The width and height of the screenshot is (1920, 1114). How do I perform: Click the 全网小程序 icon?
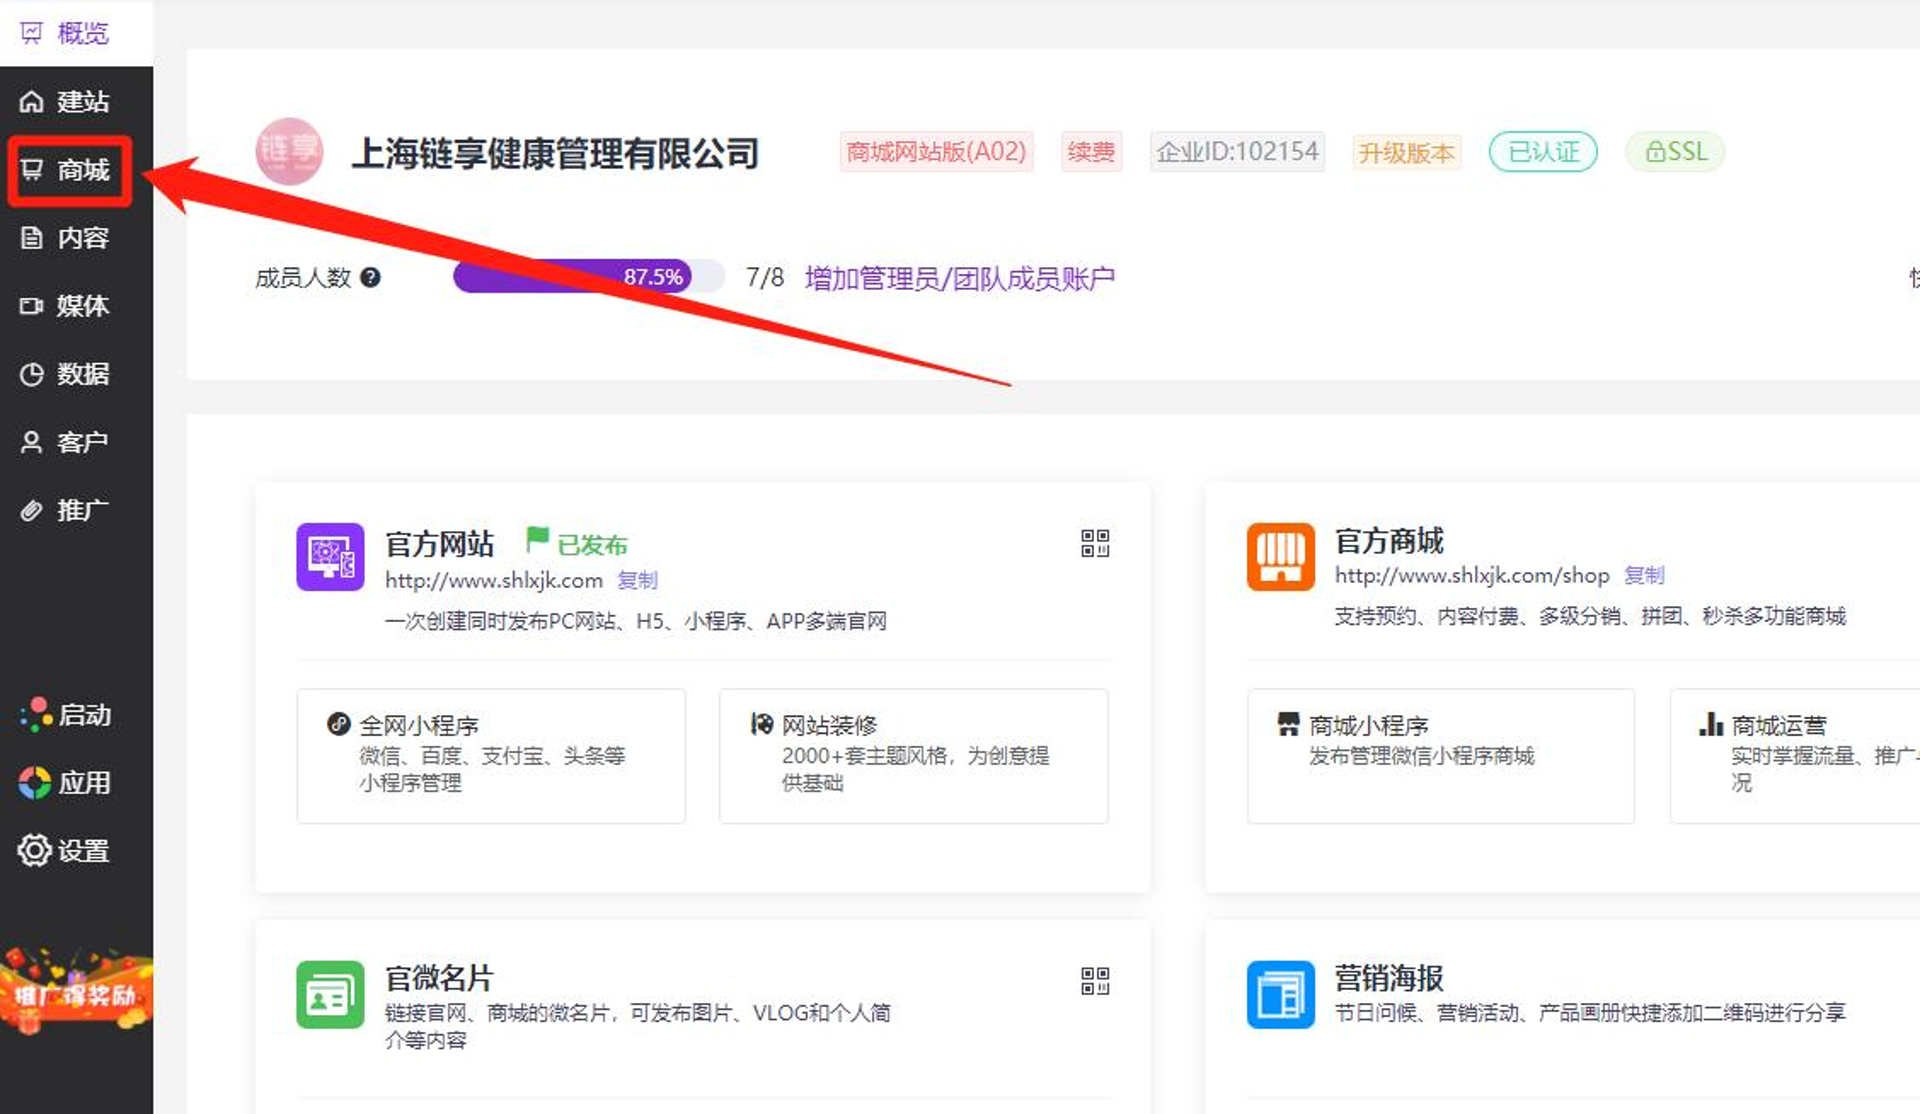coord(338,724)
